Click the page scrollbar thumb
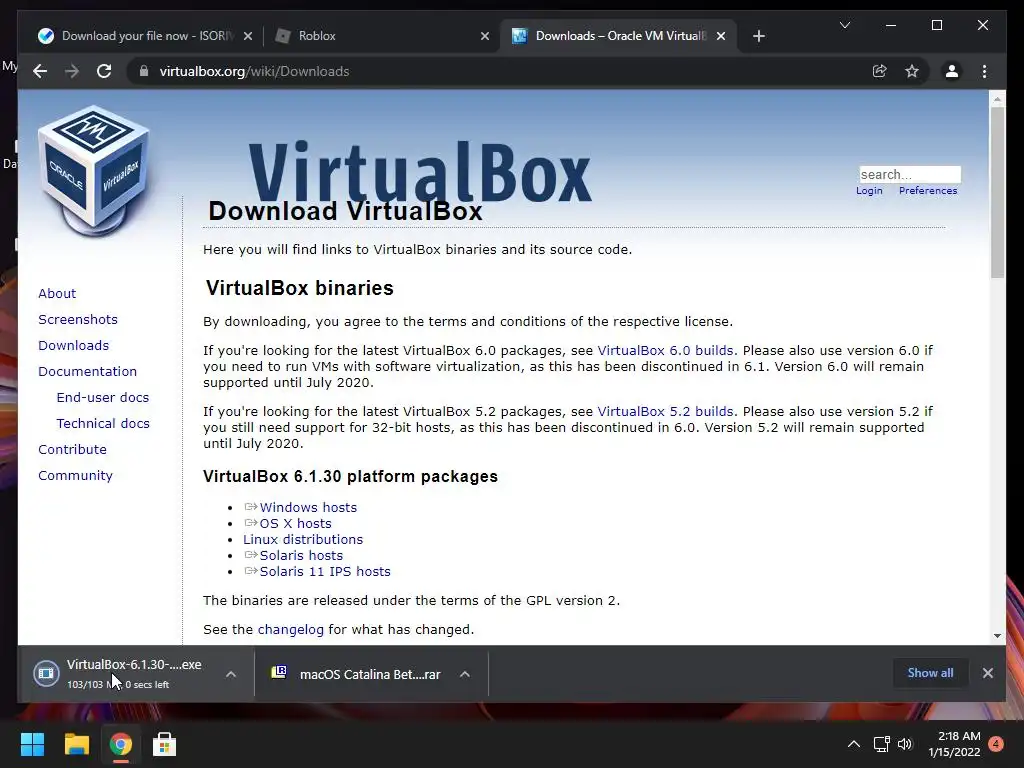 (x=997, y=192)
